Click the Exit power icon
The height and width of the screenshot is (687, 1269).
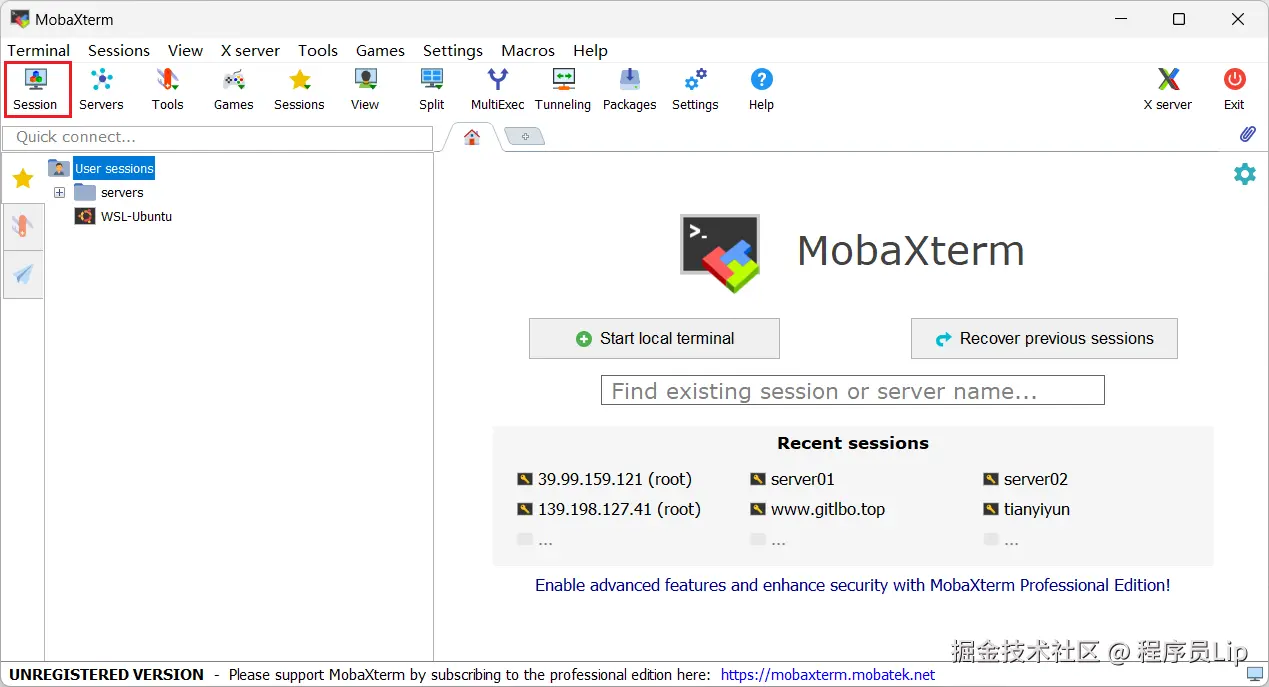[x=1234, y=89]
